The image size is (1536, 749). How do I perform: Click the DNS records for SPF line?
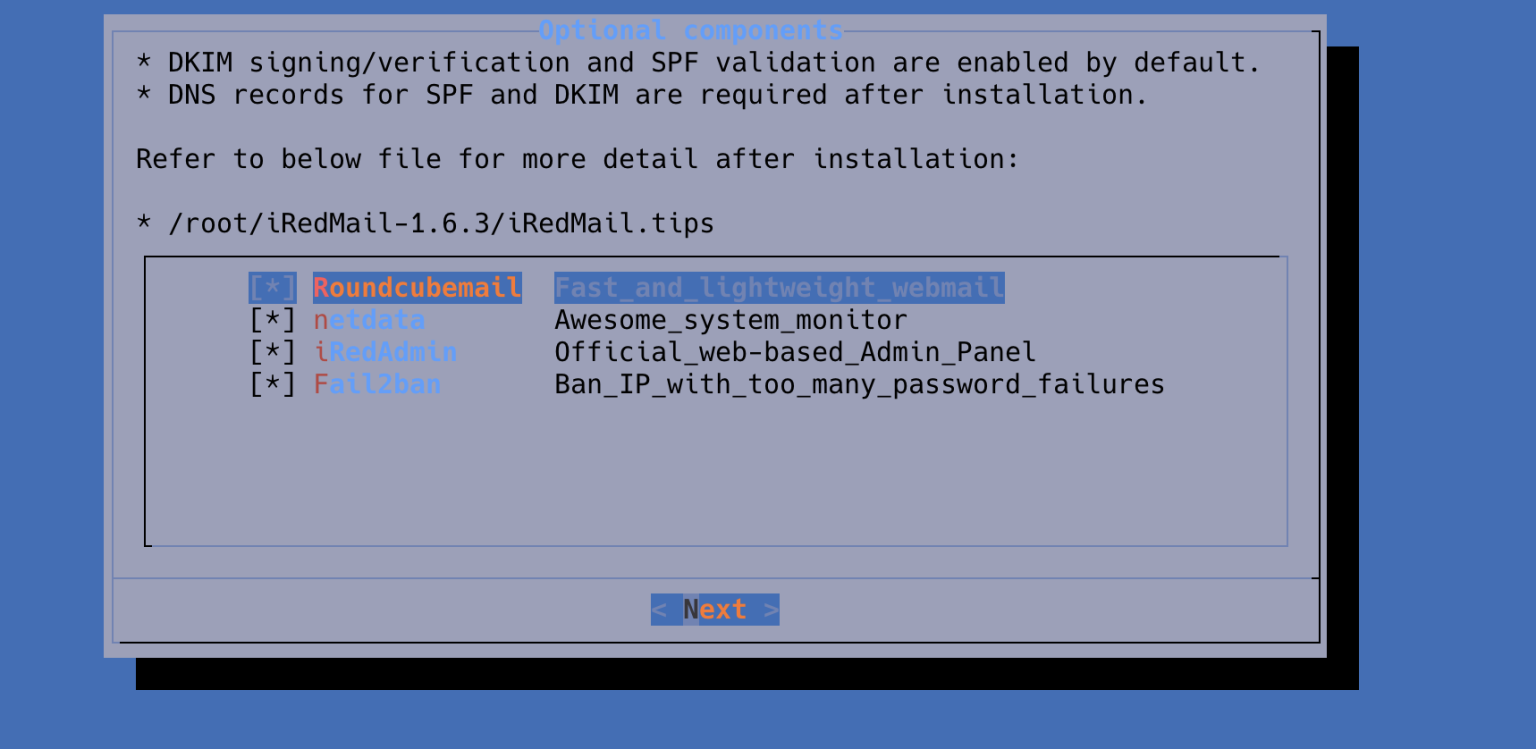pyautogui.click(x=642, y=95)
